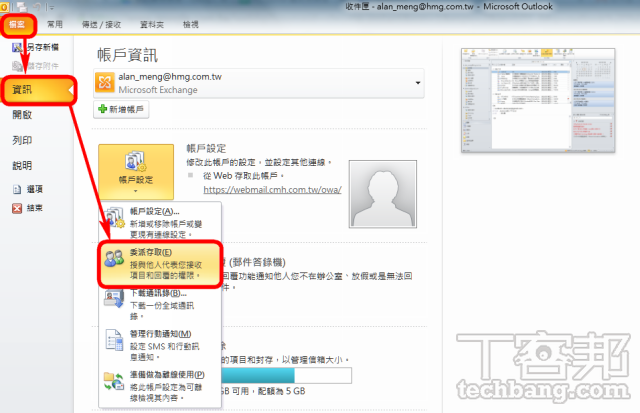Choose 管理行動通知(M) from the menu
The image size is (640, 413).
160,345
